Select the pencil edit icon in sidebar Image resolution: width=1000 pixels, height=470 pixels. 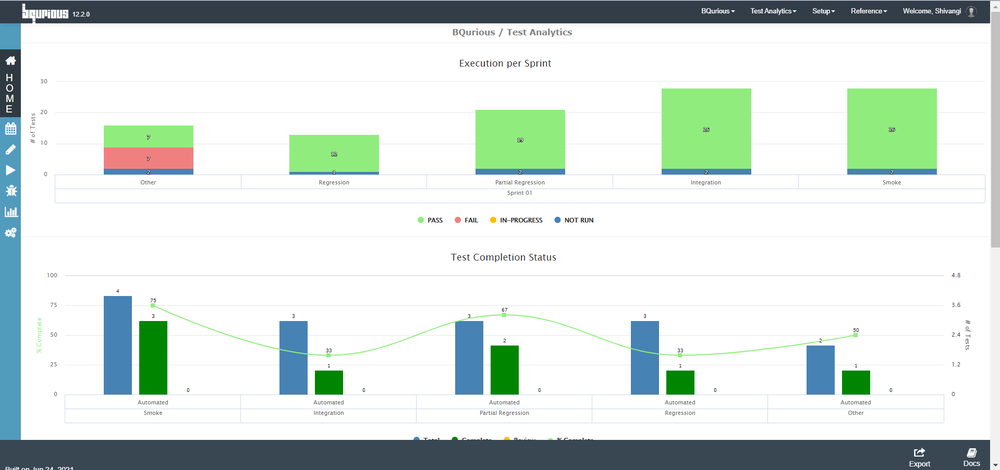(x=10, y=150)
